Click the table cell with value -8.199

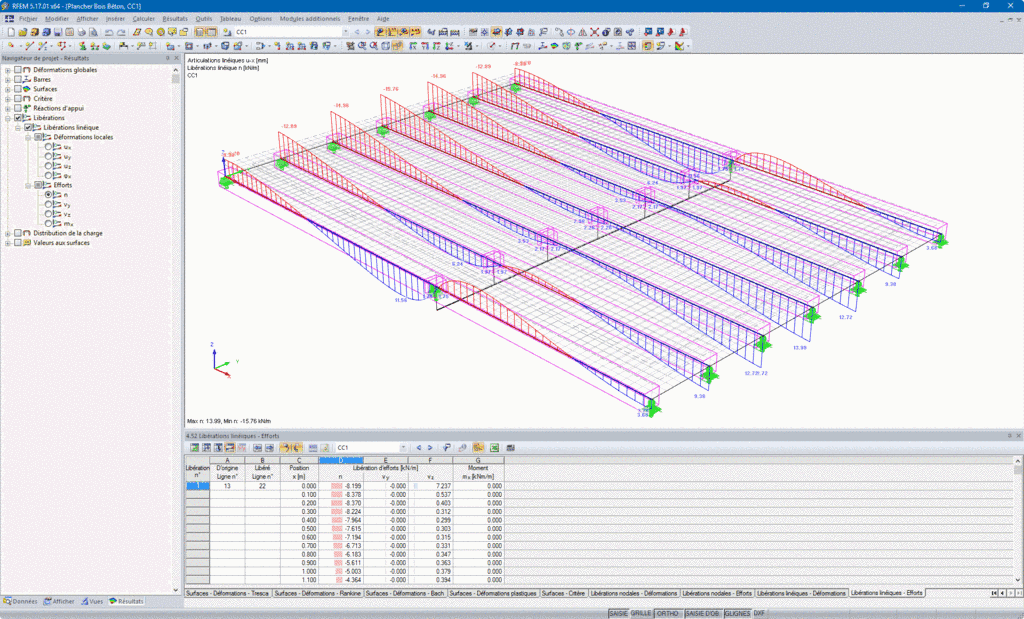340,486
